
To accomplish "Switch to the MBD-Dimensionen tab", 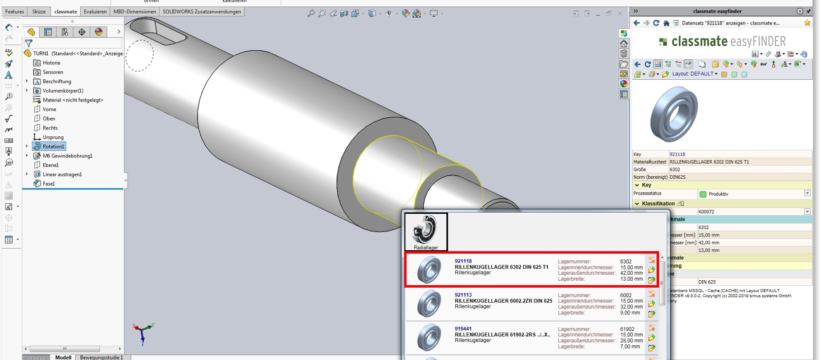I will click(x=135, y=11).
